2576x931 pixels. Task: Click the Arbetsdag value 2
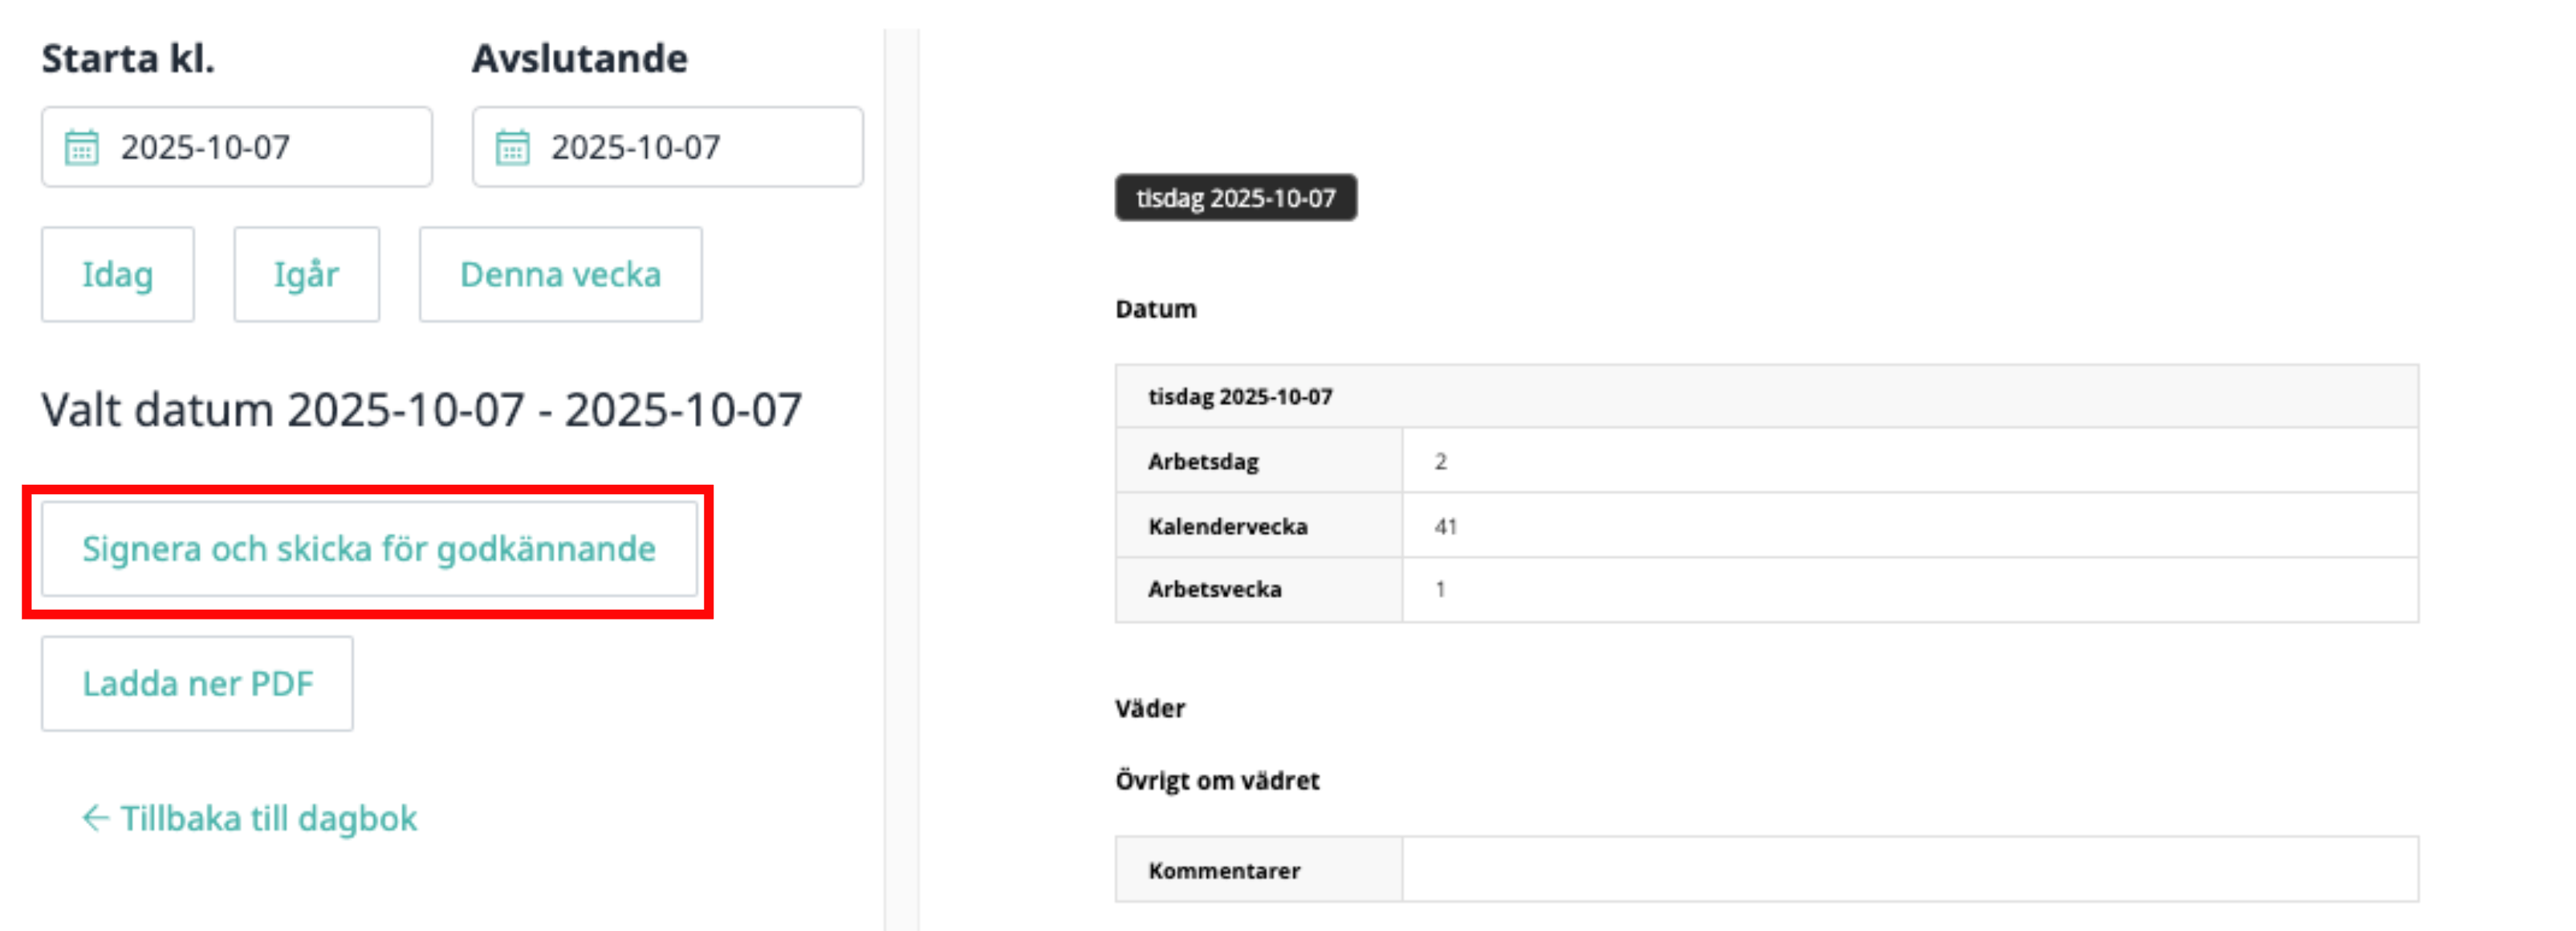(x=1440, y=461)
